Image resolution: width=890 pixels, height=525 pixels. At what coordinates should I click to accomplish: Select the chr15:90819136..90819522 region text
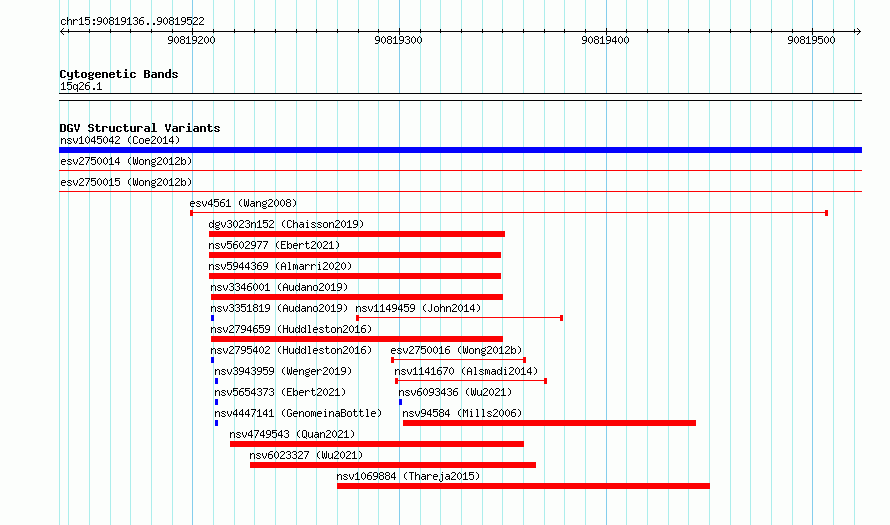click(132, 22)
